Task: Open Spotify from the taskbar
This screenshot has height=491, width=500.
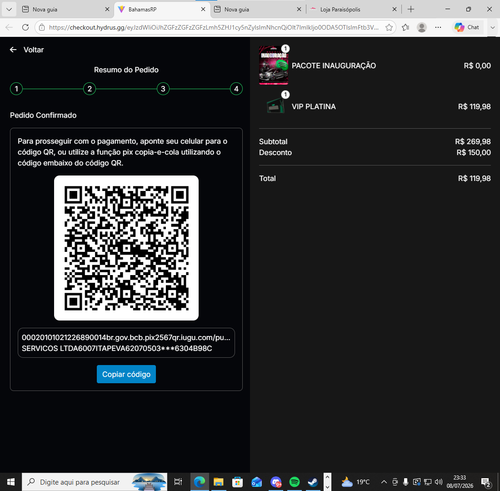Action: coord(295,482)
